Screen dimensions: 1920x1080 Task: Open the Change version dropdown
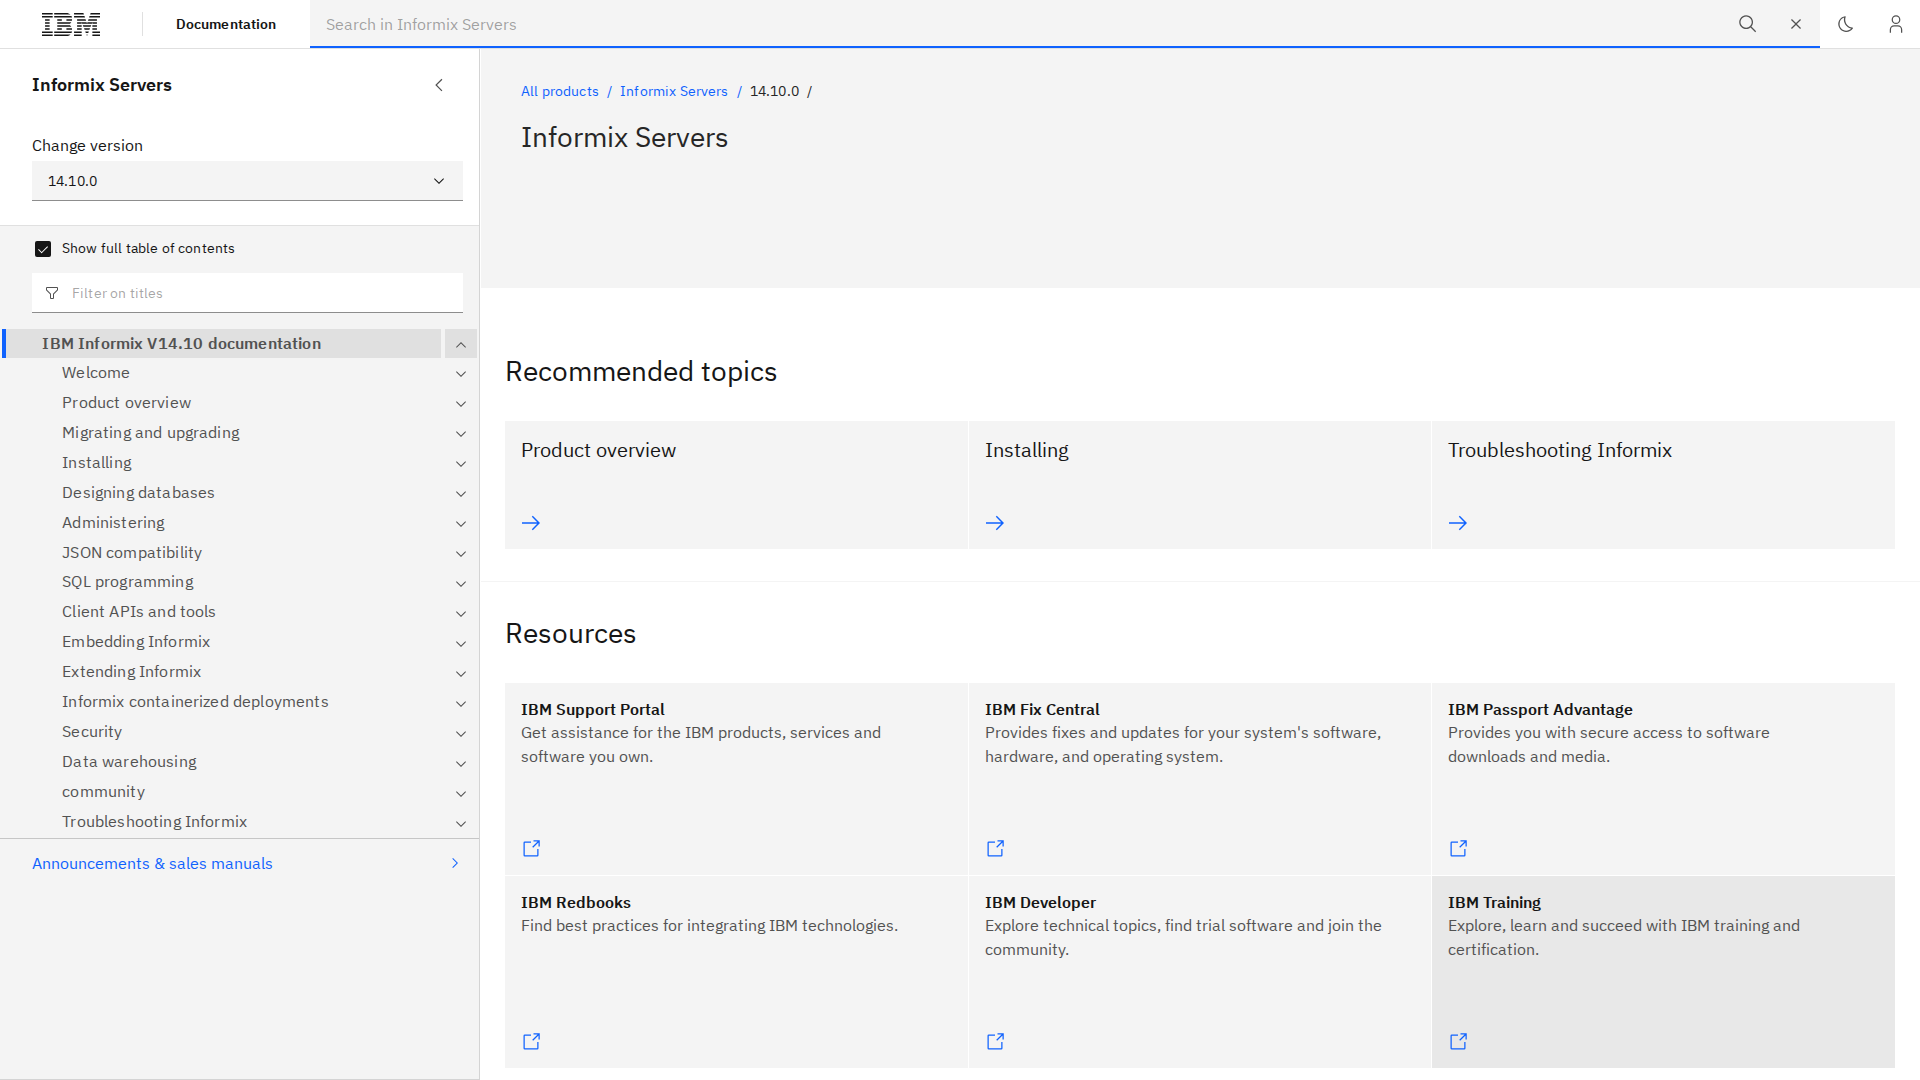click(247, 181)
